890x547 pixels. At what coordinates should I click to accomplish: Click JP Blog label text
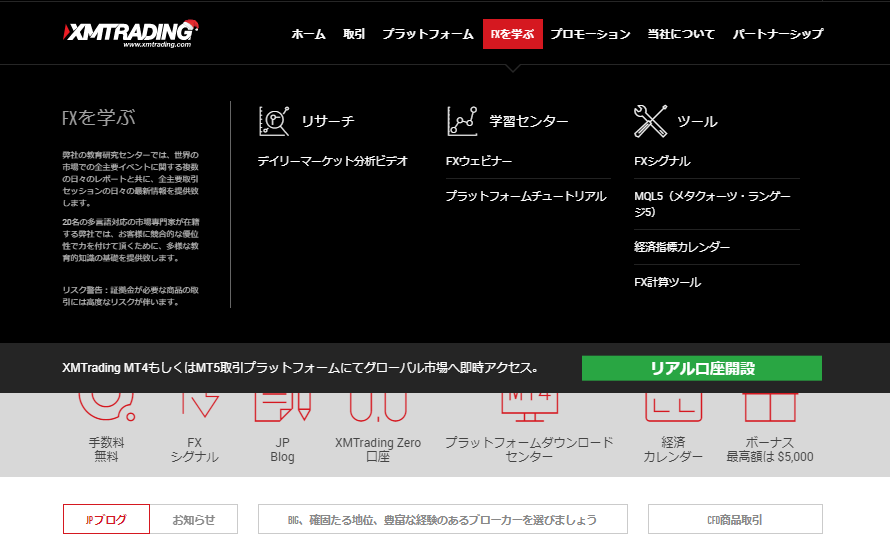[283, 449]
